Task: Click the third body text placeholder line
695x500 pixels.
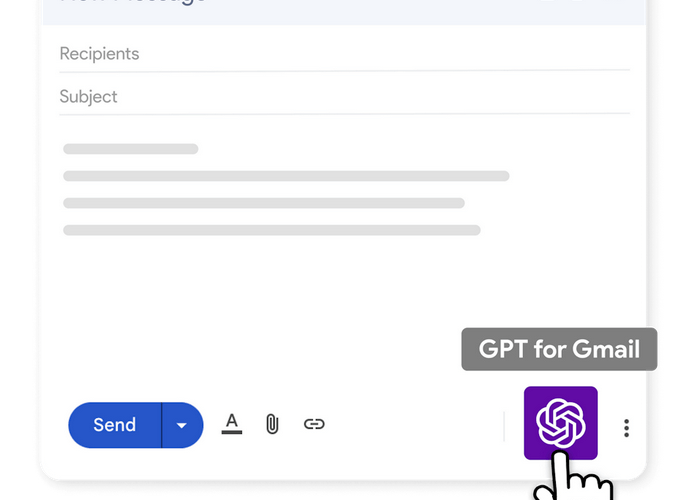Action: point(264,203)
